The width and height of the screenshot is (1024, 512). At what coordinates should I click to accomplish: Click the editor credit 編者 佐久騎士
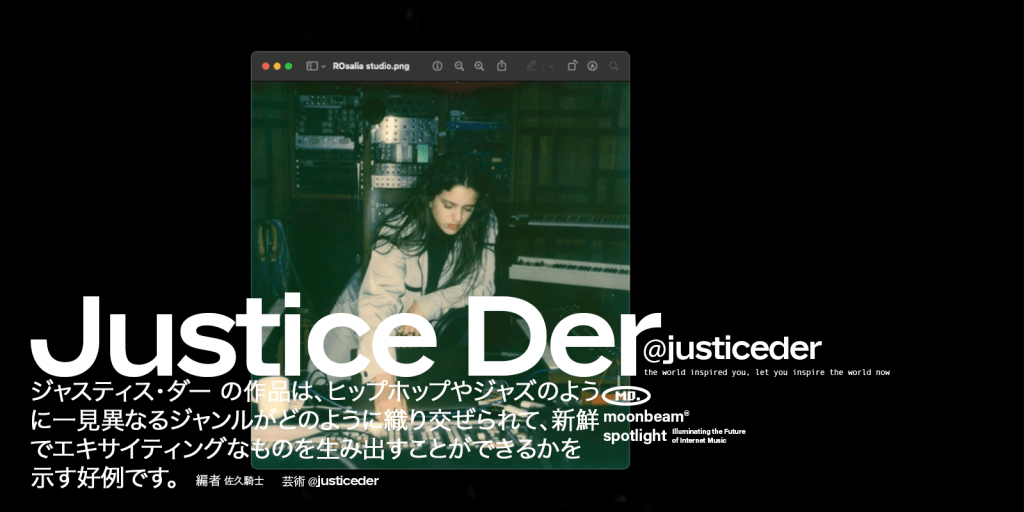230,481
